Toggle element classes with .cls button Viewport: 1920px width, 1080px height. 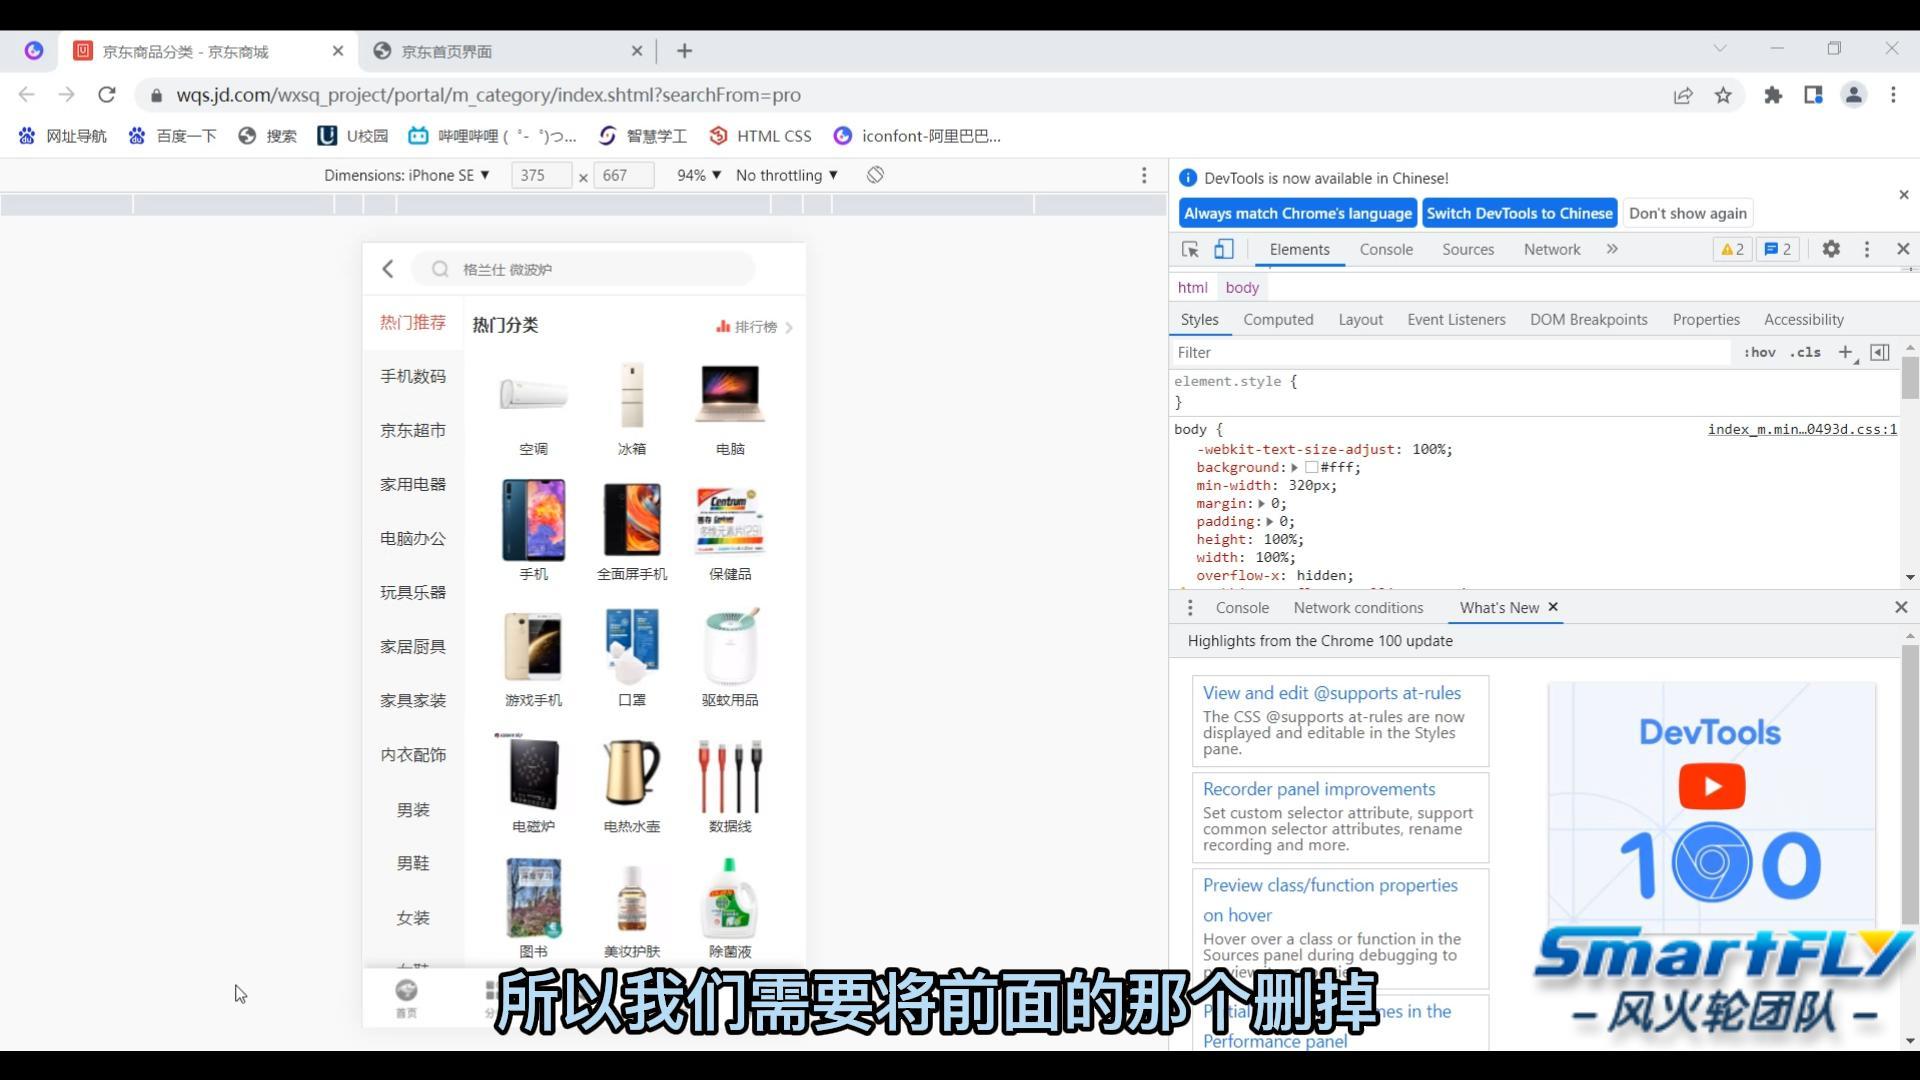(x=1805, y=352)
